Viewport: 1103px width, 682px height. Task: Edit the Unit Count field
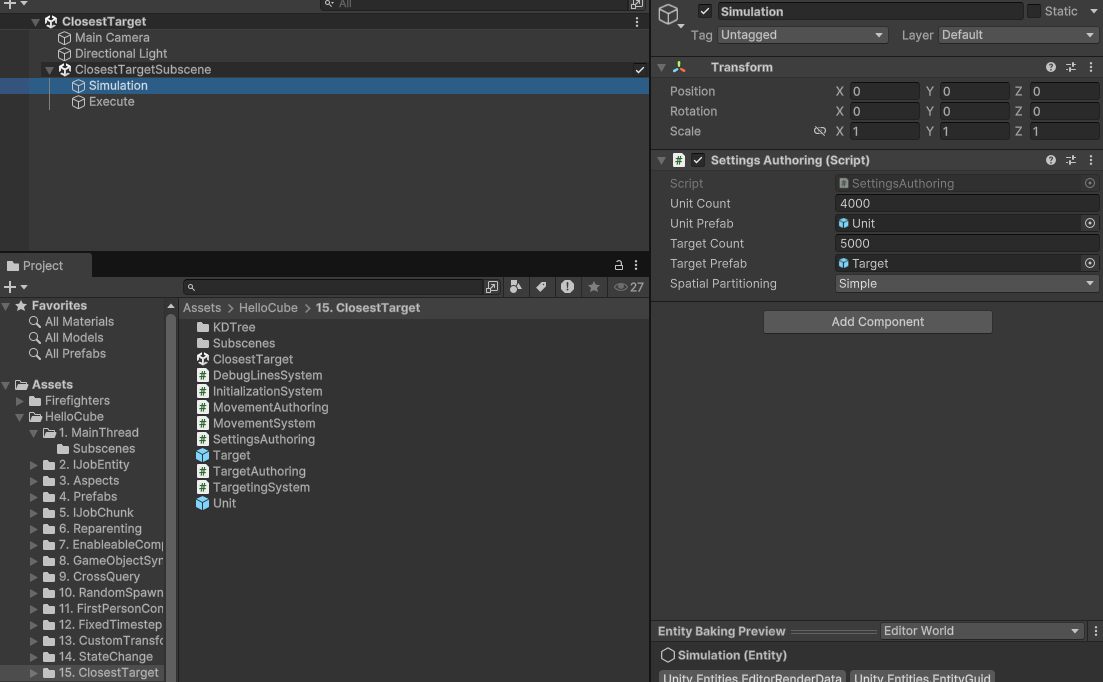(x=967, y=204)
